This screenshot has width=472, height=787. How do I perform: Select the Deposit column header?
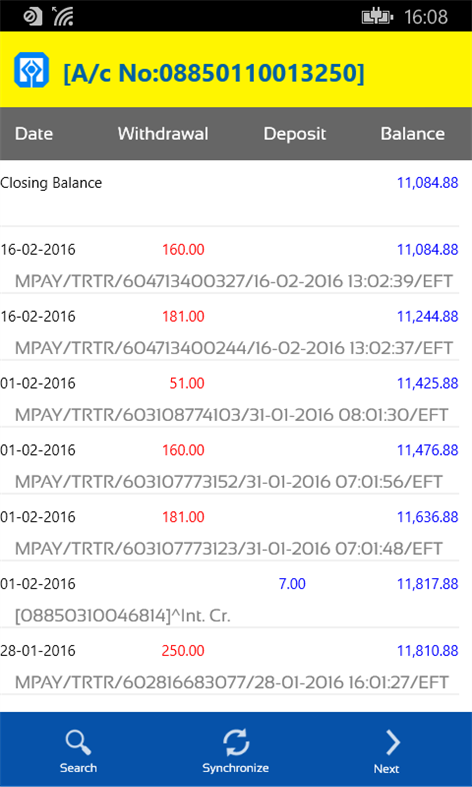295,134
